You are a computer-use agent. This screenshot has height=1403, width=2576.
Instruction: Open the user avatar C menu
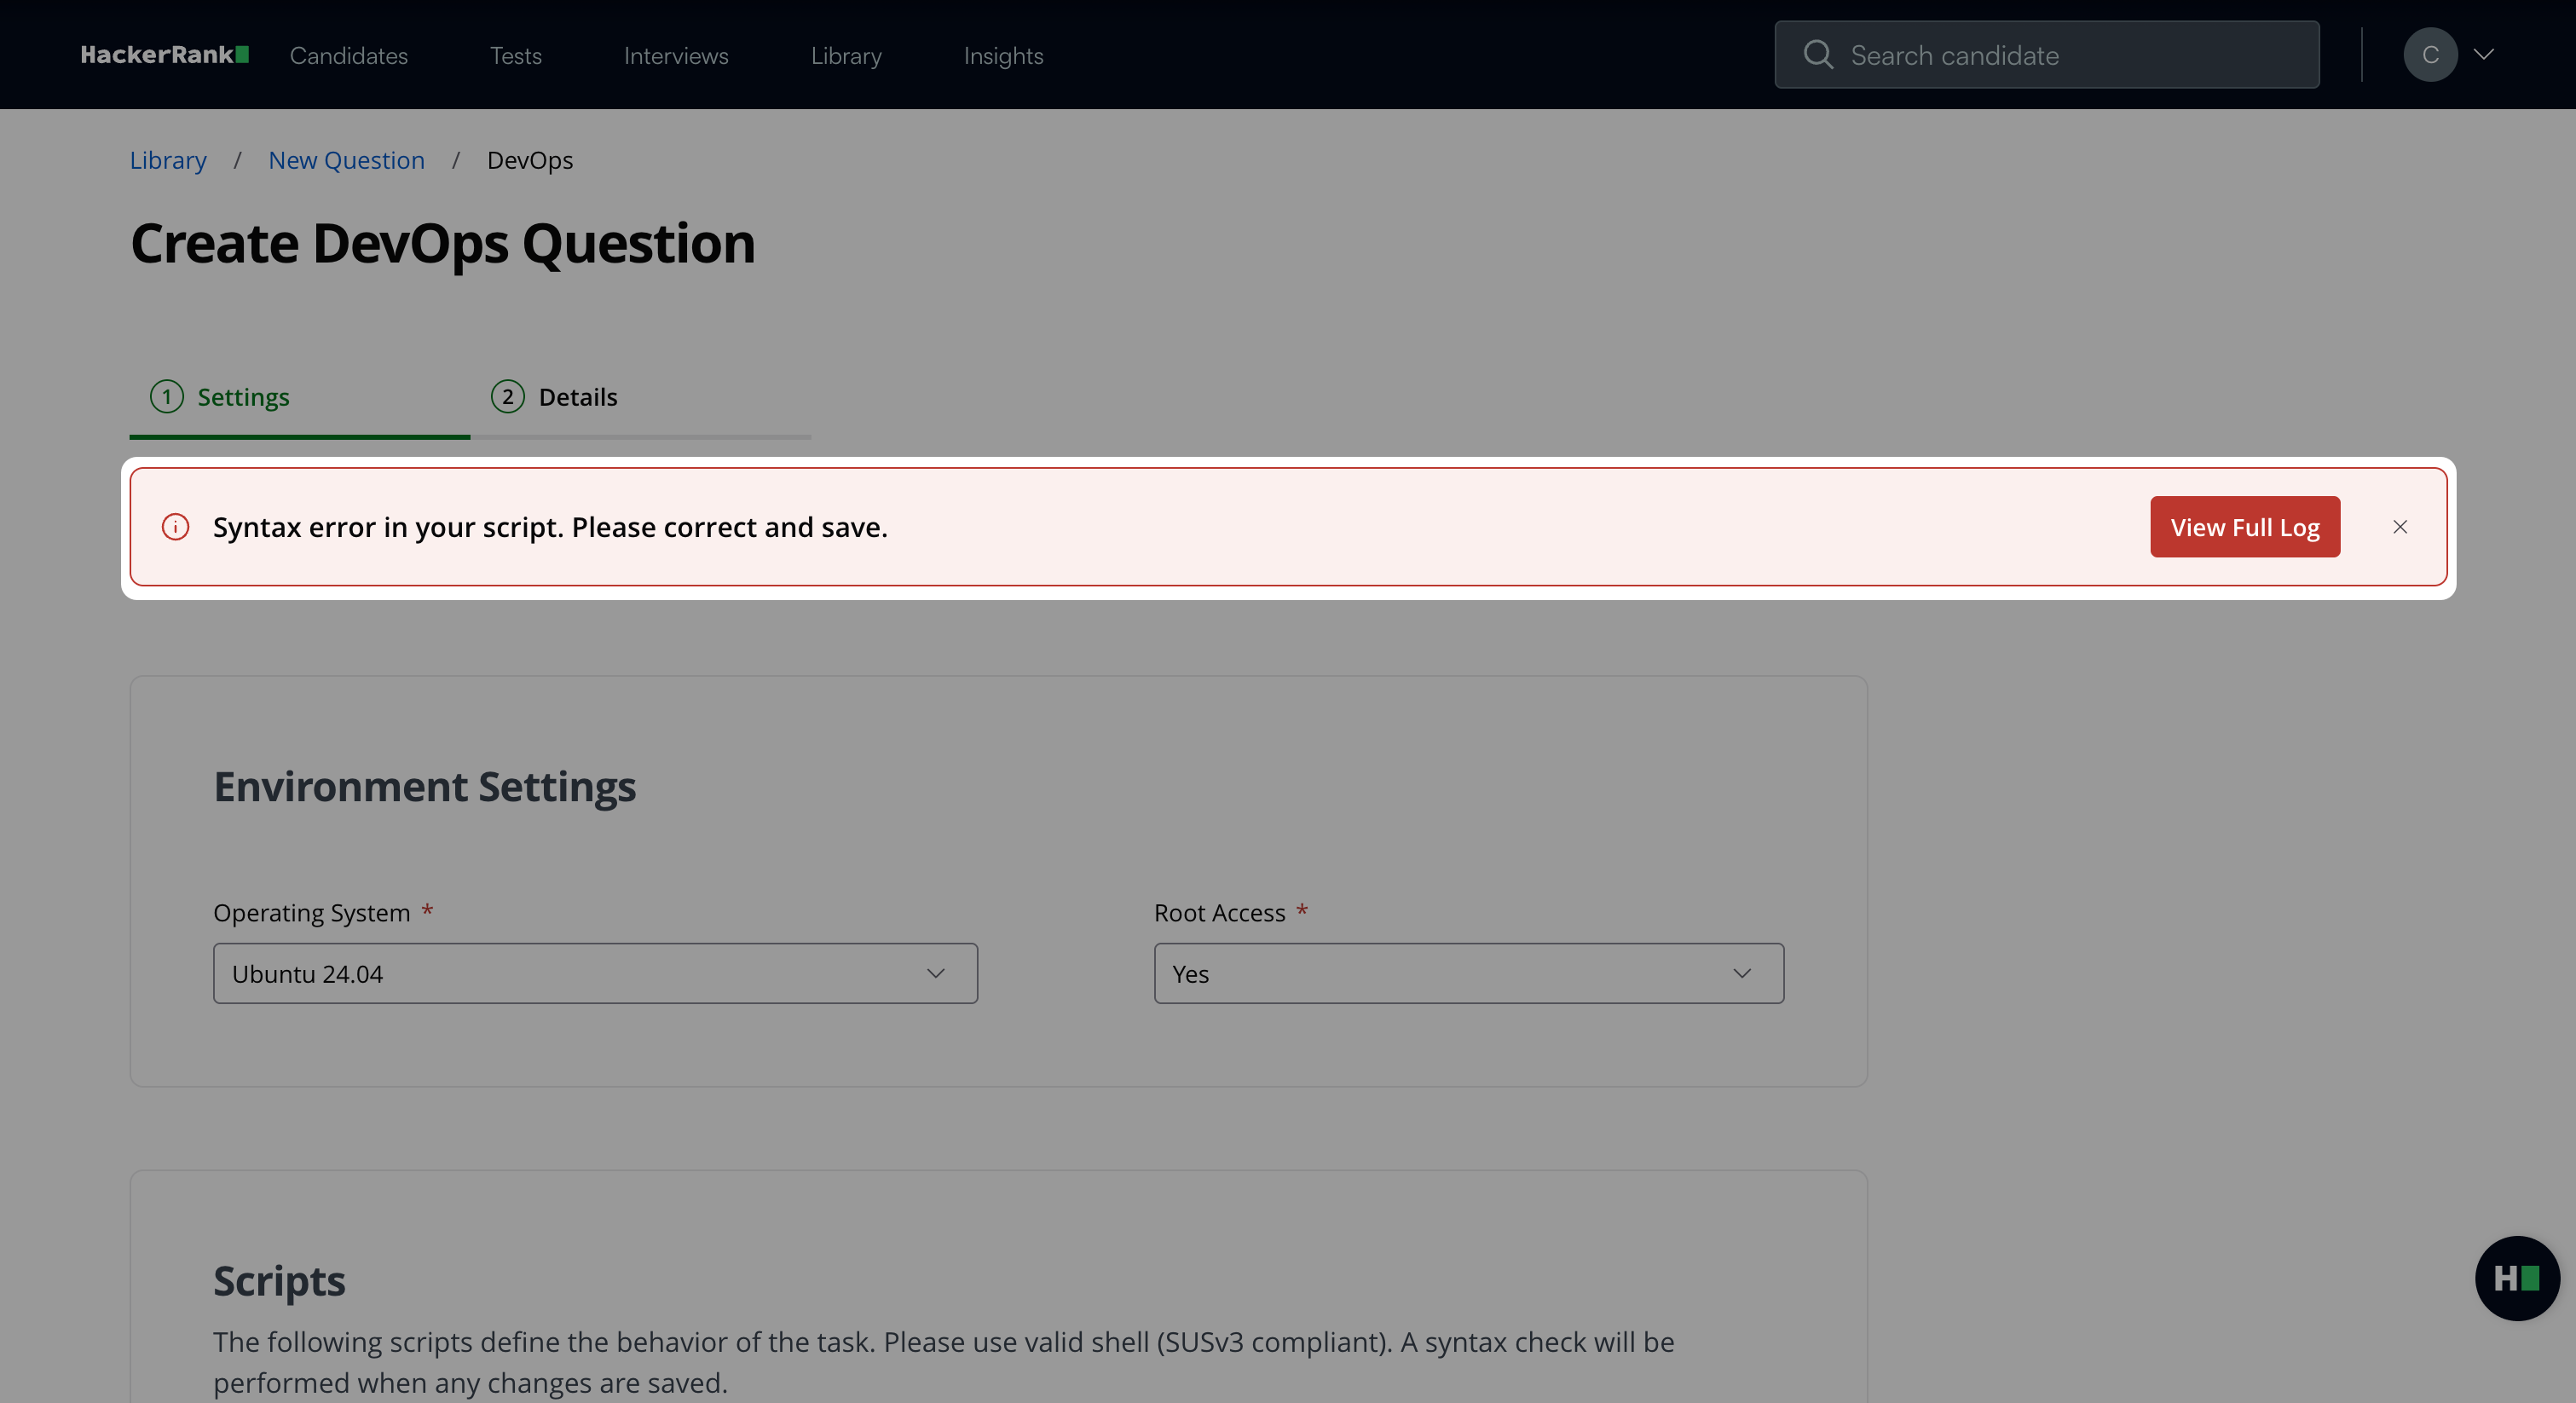(2430, 55)
